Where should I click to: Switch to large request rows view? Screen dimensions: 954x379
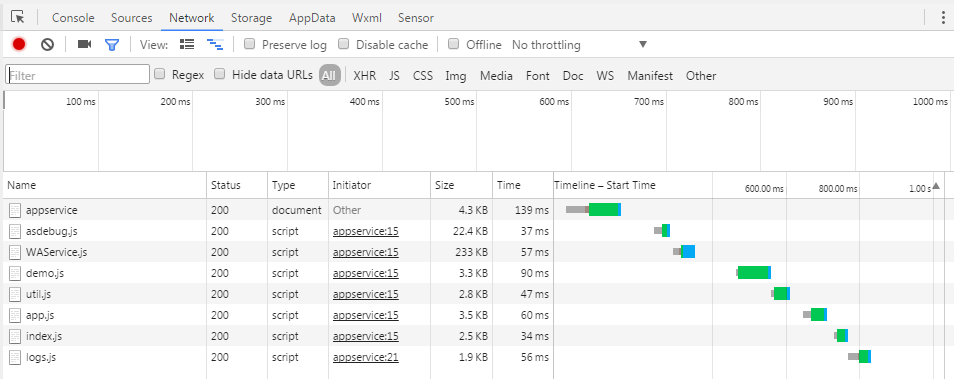(x=187, y=44)
